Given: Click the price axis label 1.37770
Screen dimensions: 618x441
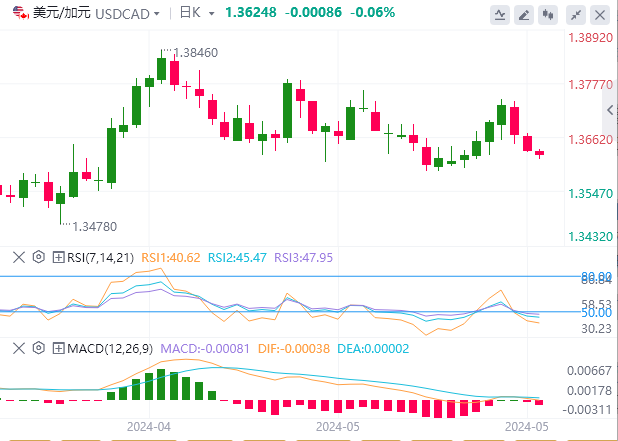Looking at the screenshot, I should click(x=590, y=85).
